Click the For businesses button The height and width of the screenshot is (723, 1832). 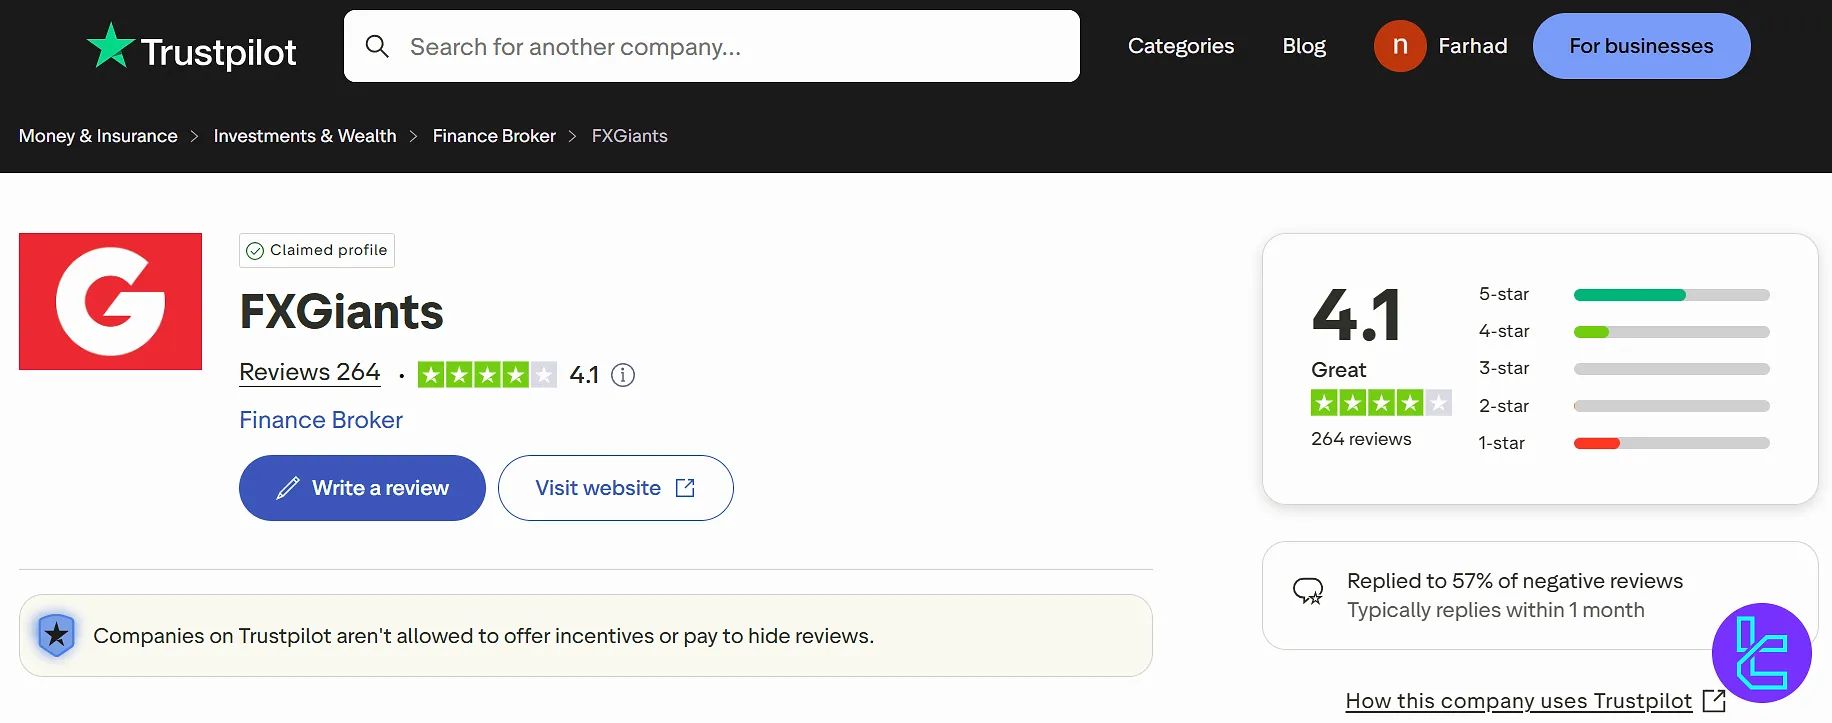click(x=1641, y=46)
